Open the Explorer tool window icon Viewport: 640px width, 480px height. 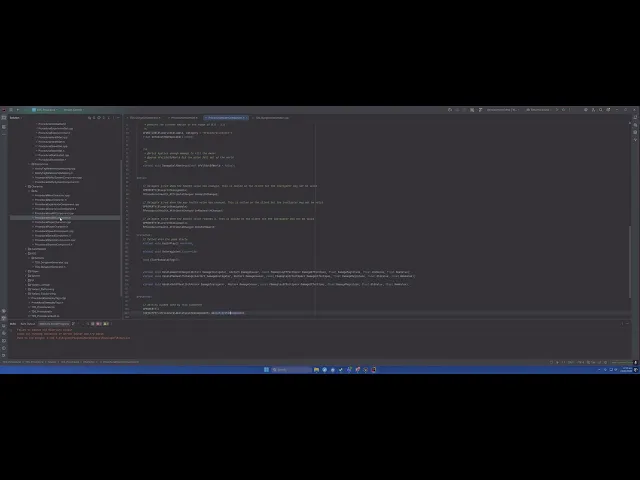pyautogui.click(x=4, y=118)
